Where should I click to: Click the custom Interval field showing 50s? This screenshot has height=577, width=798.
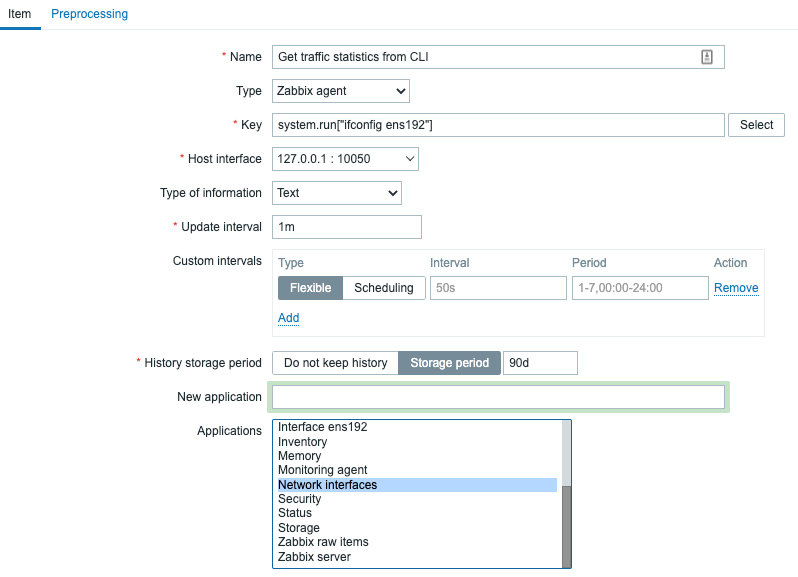point(498,288)
